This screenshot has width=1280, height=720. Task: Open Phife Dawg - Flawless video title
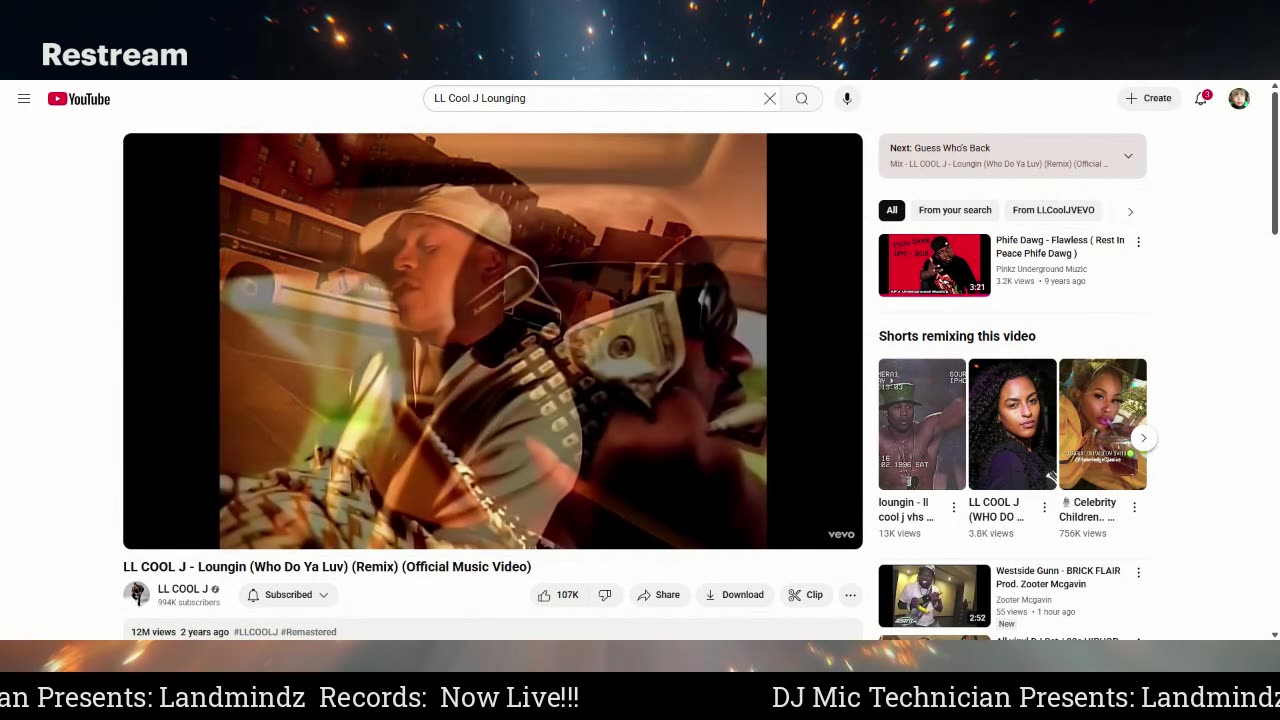tap(1060, 247)
